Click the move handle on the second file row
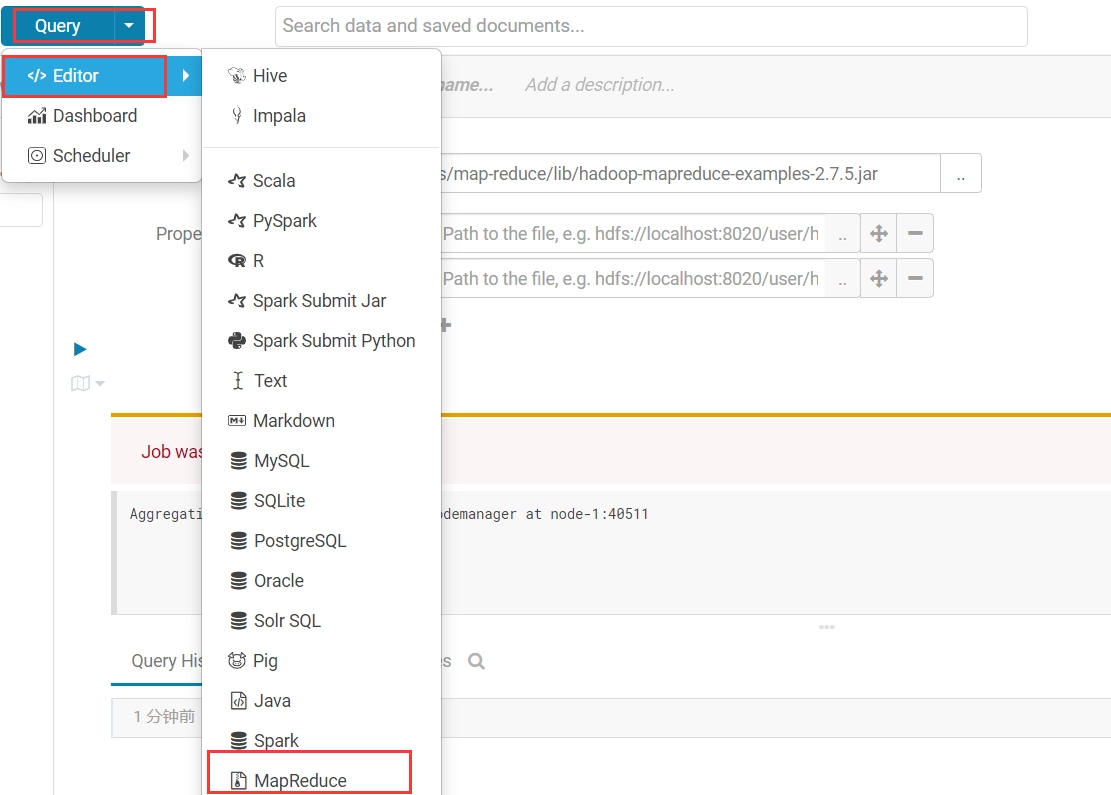Image resolution: width=1111 pixels, height=795 pixels. coord(879,278)
